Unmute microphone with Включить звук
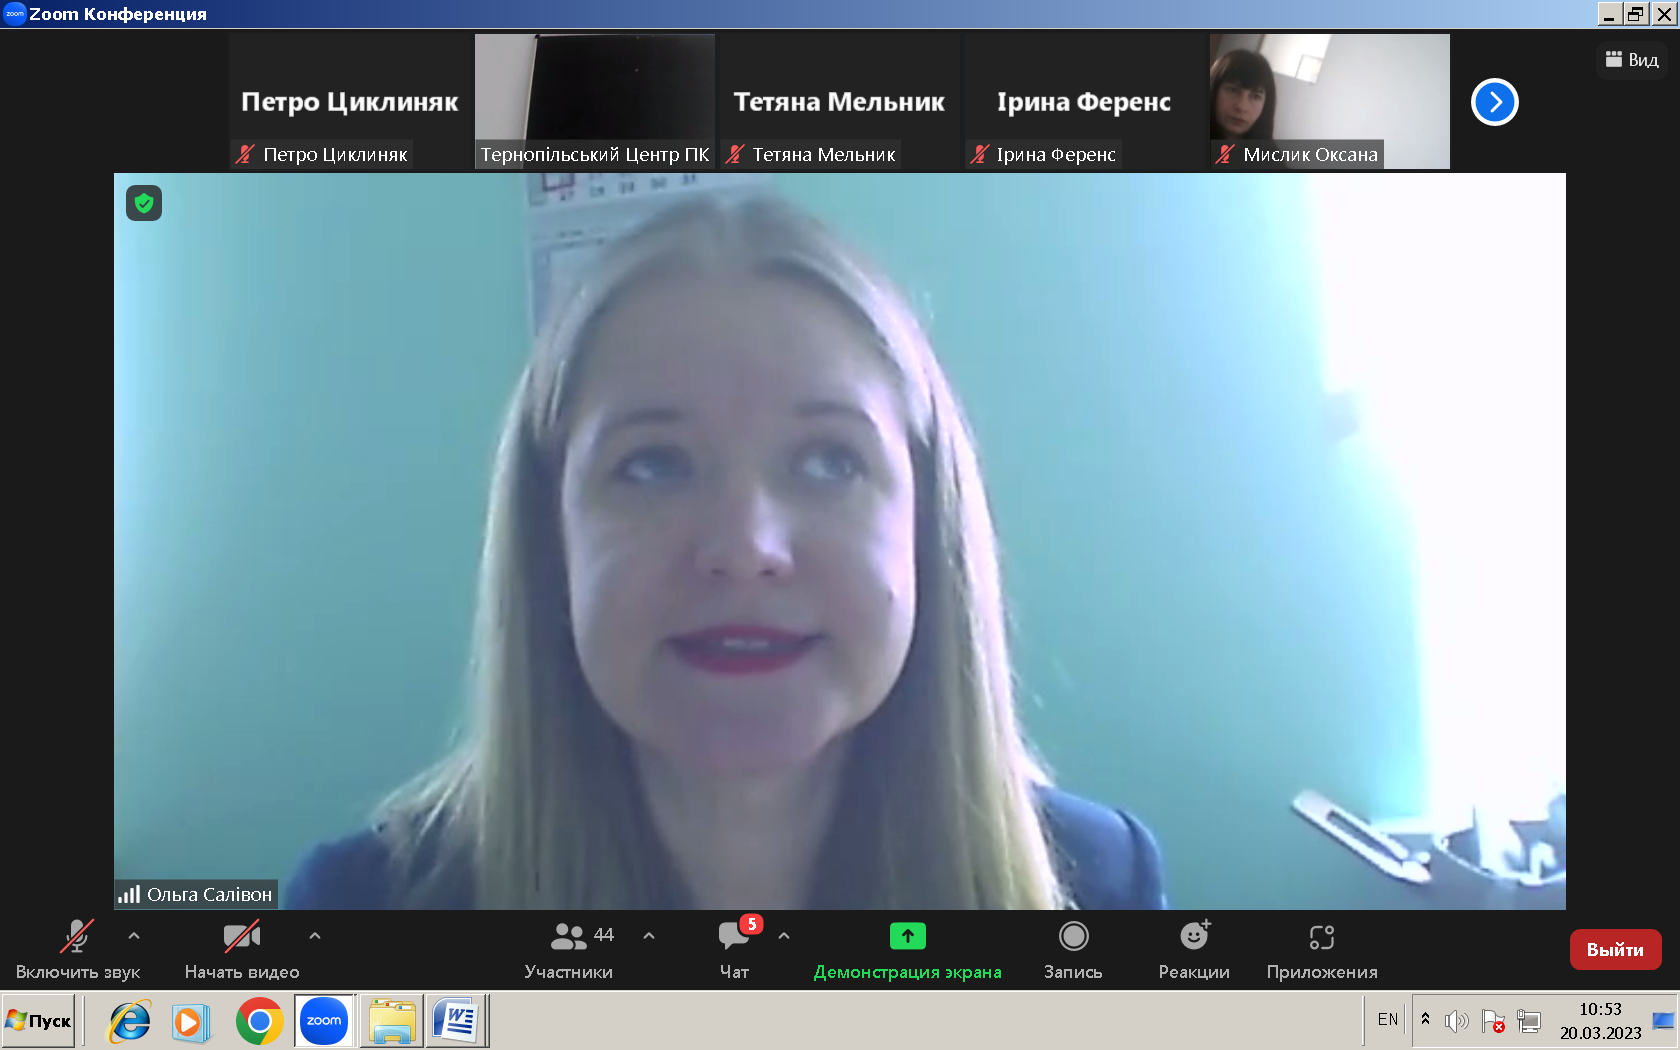1680x1050 pixels. 77,950
